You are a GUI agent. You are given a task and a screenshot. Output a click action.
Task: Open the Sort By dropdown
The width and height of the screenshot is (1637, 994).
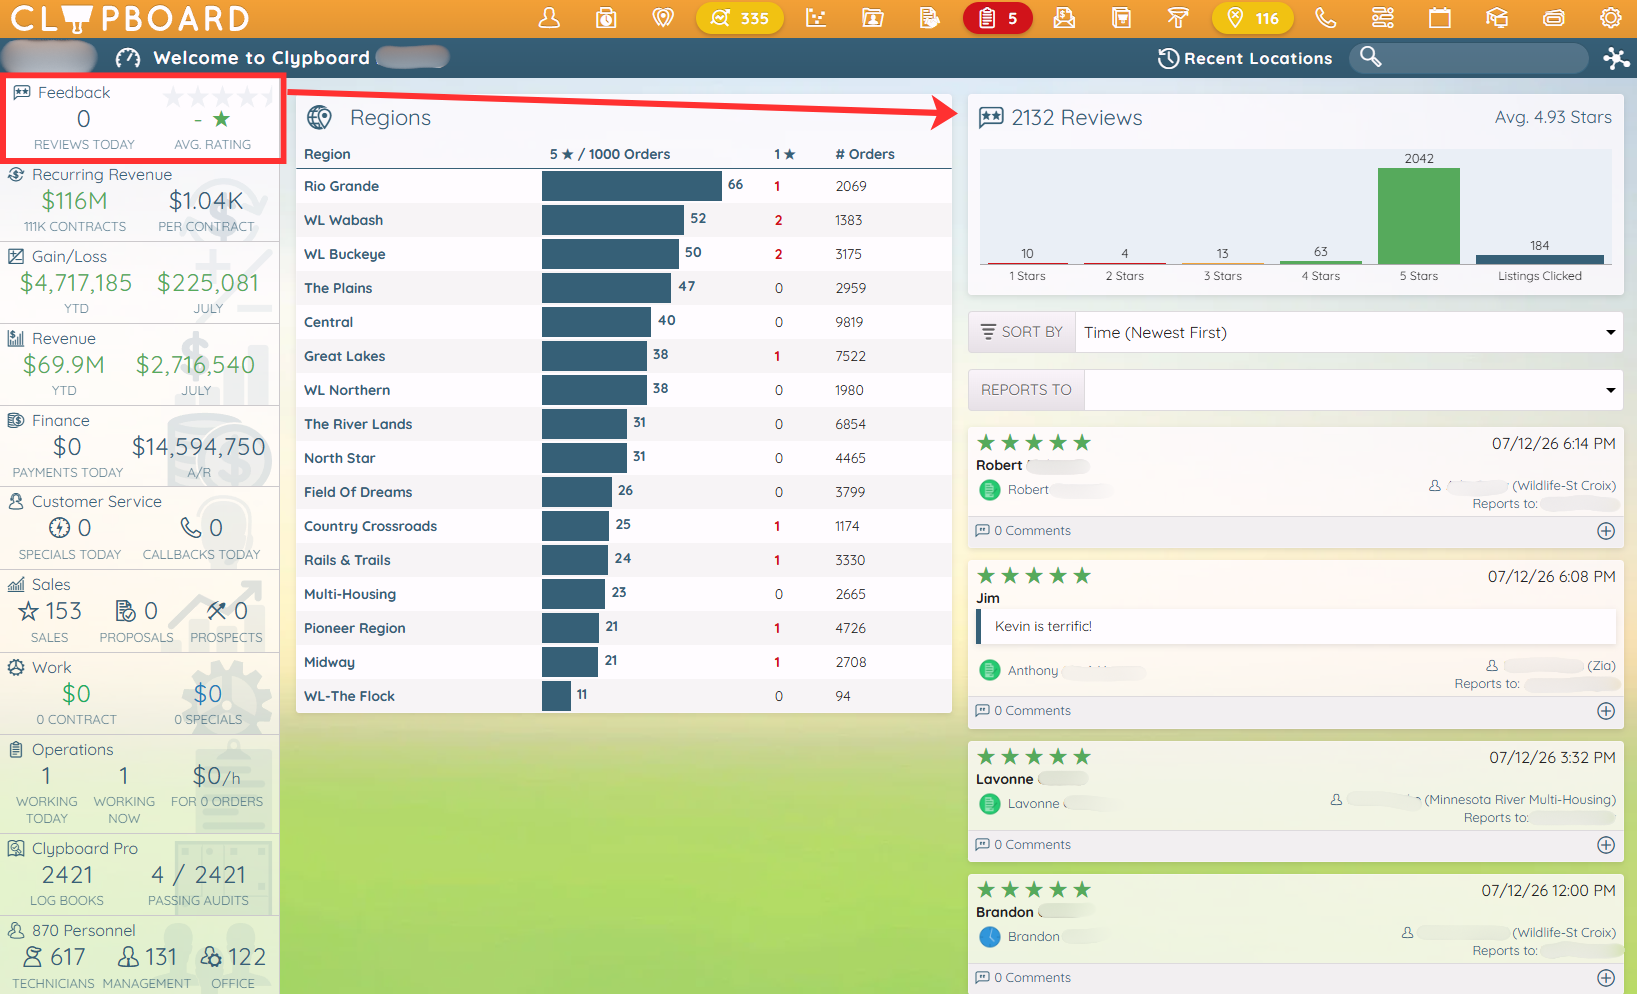[x=1349, y=332]
